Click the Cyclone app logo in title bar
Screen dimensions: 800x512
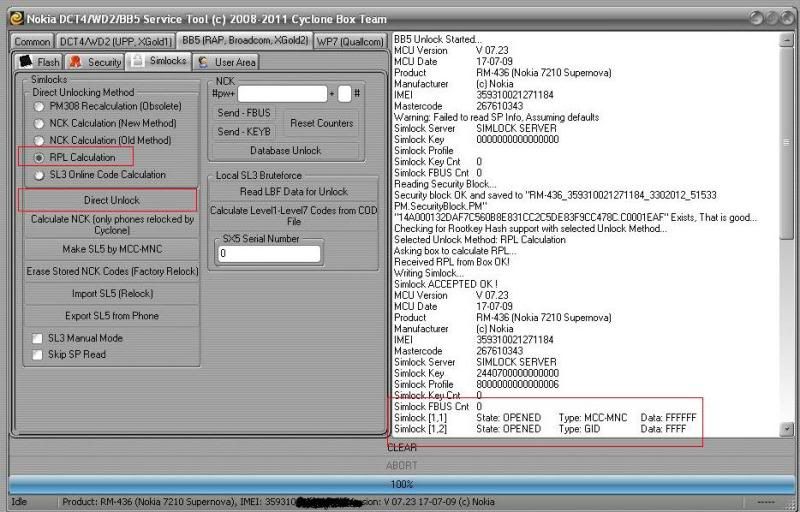[15, 17]
